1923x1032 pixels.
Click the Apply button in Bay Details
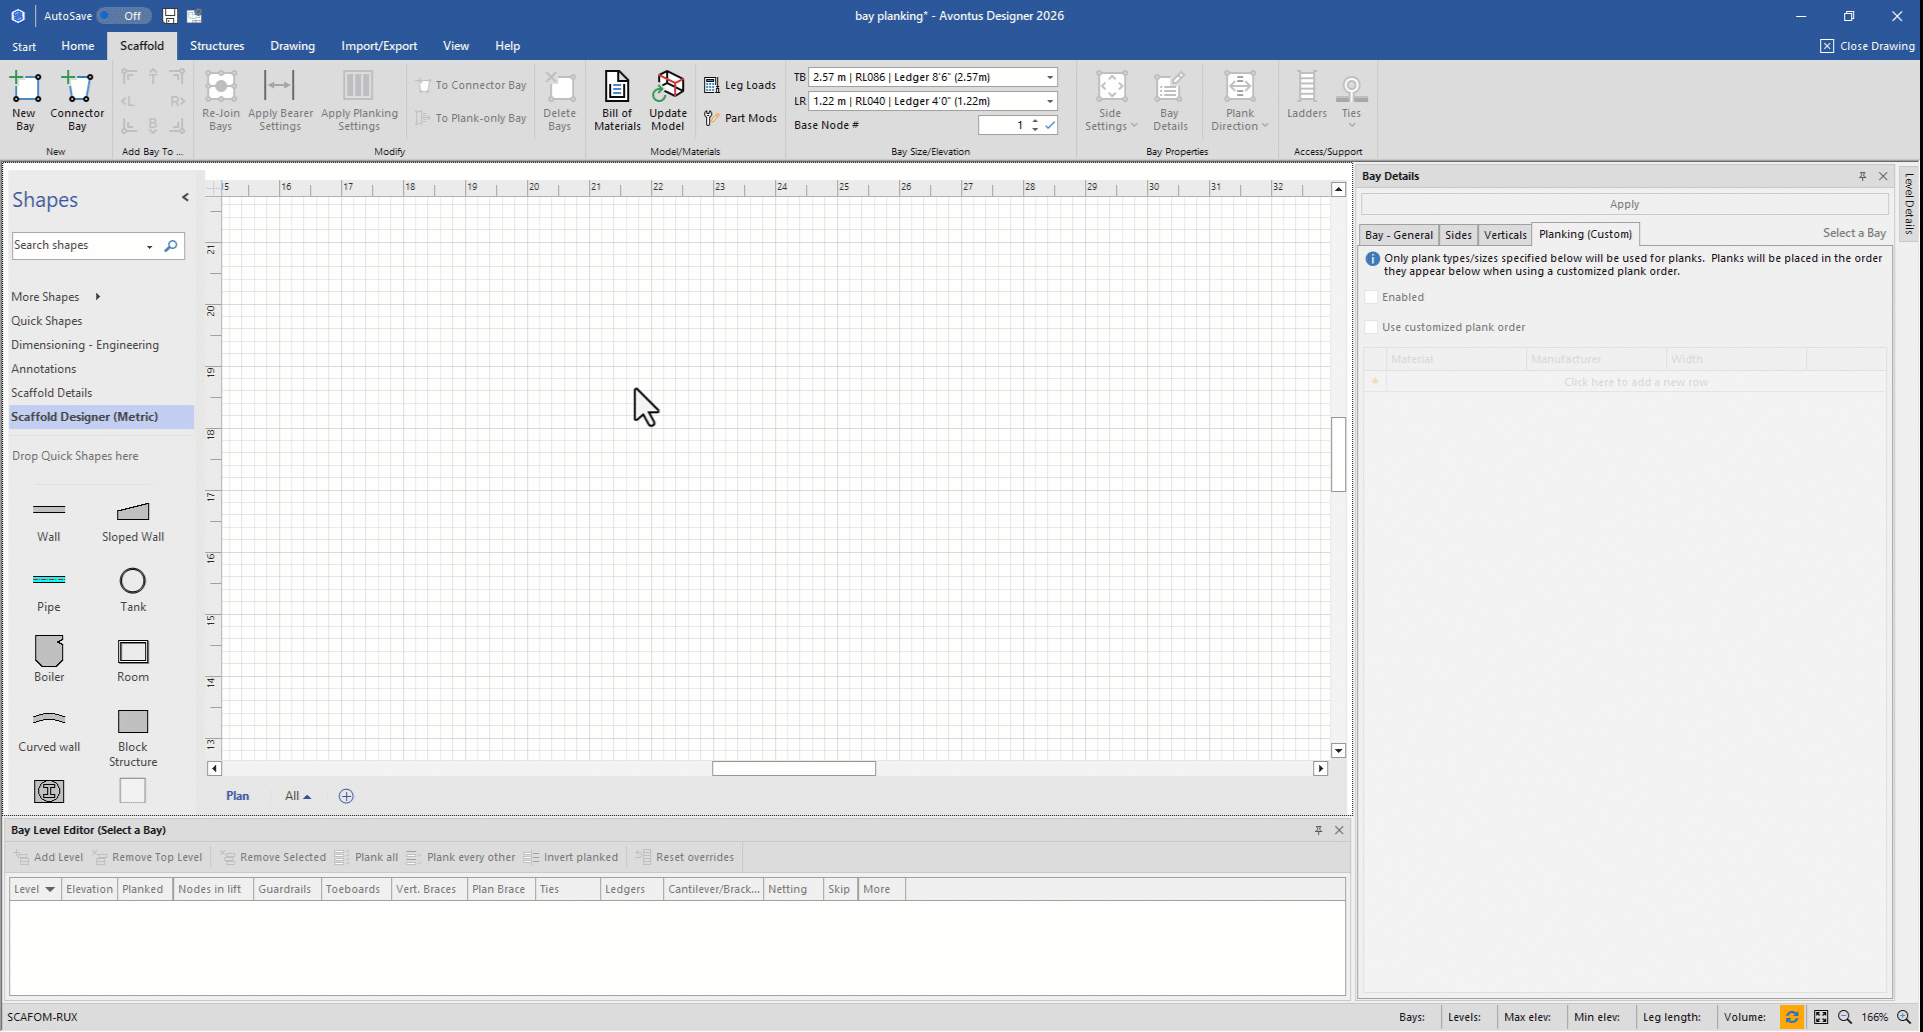1624,204
